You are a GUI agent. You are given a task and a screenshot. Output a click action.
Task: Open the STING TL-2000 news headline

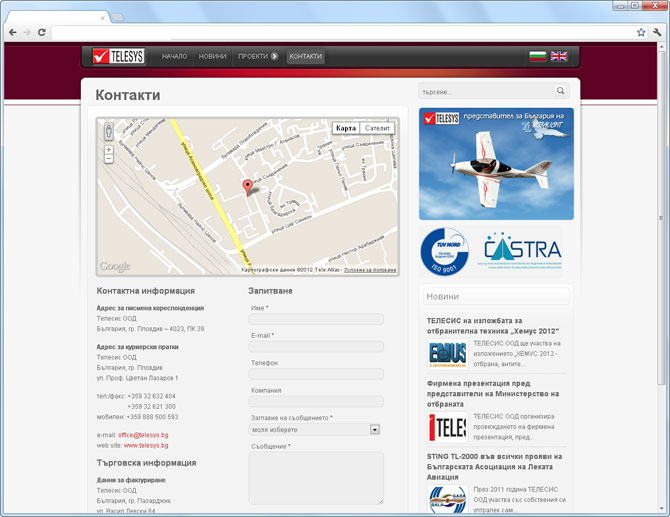point(494,467)
